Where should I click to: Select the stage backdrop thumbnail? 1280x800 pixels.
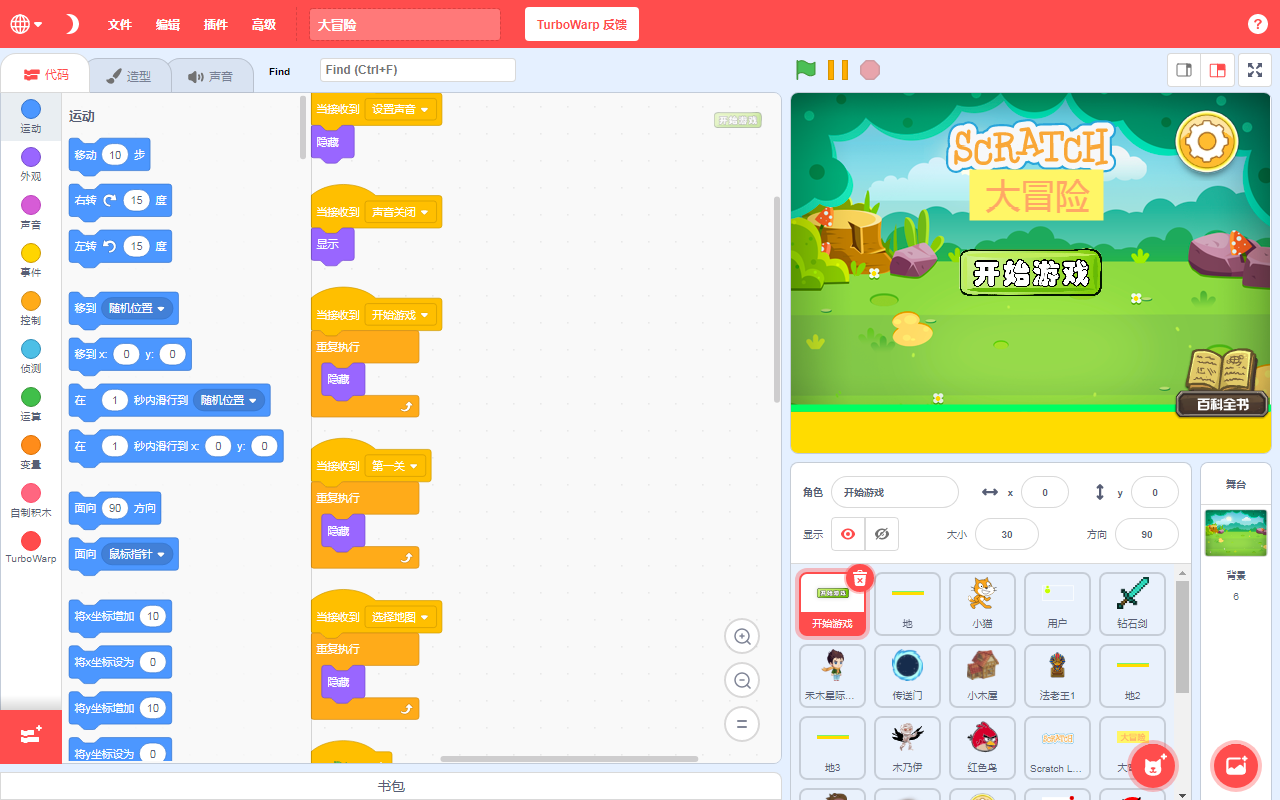click(x=1236, y=532)
